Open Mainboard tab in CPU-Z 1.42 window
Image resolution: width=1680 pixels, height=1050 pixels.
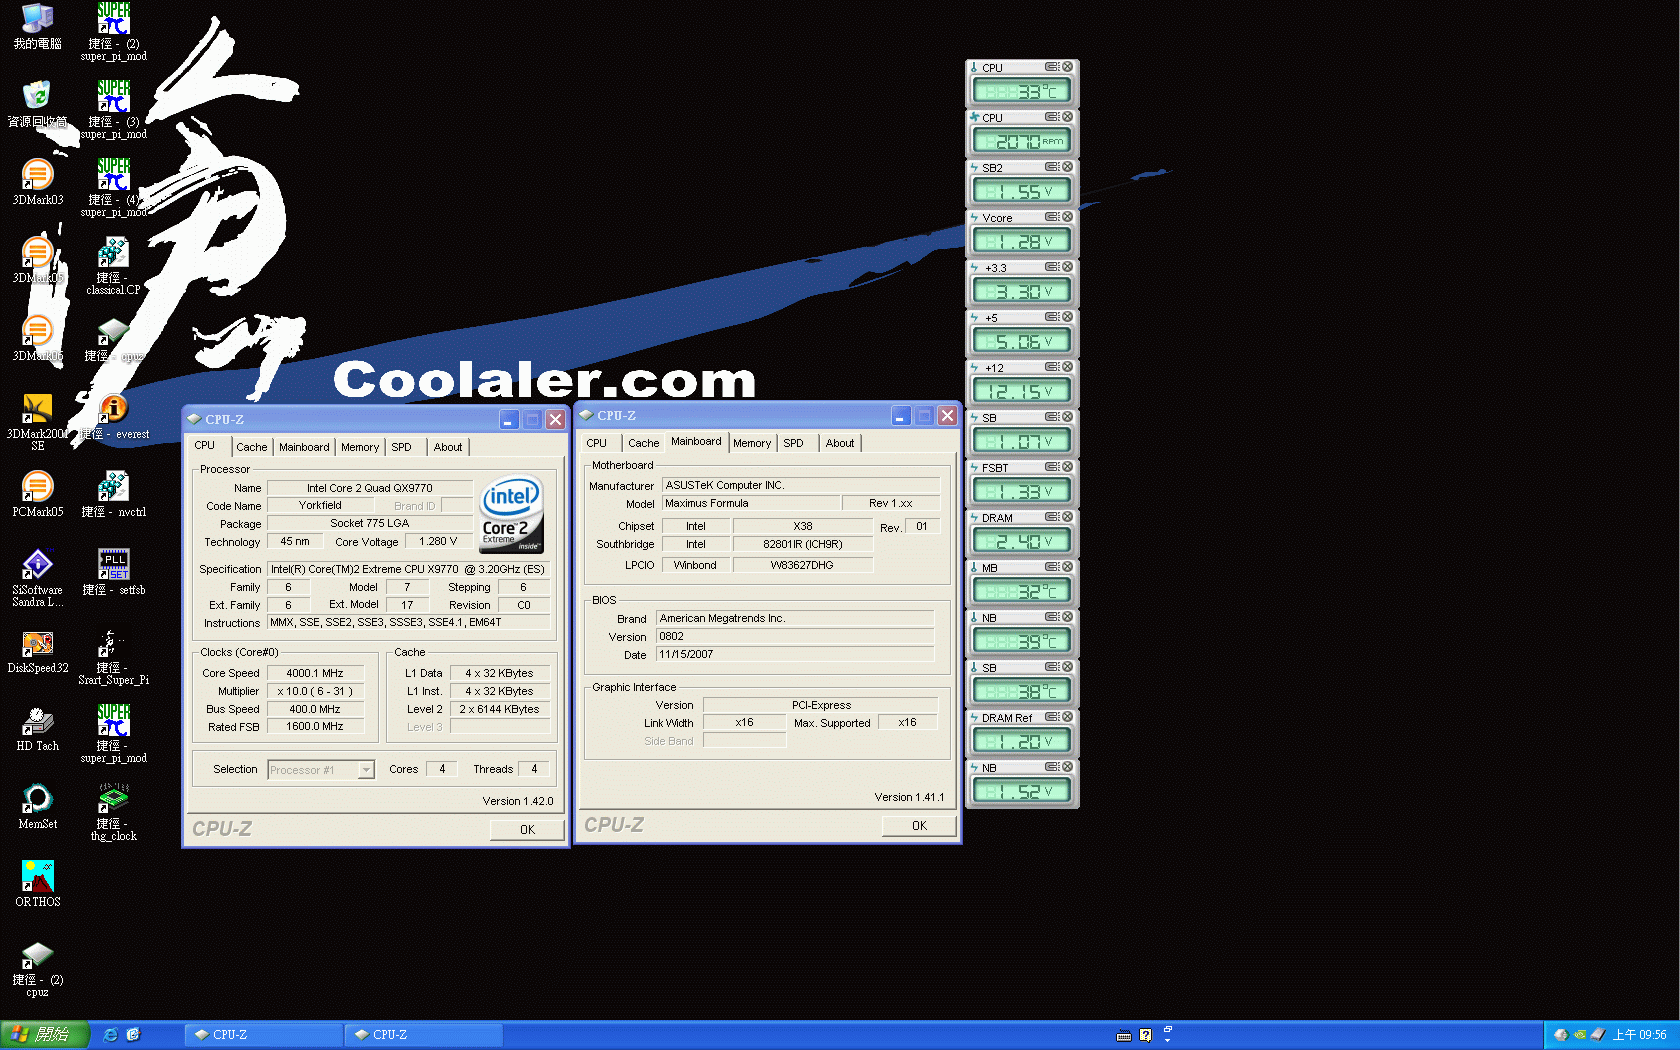coord(304,447)
